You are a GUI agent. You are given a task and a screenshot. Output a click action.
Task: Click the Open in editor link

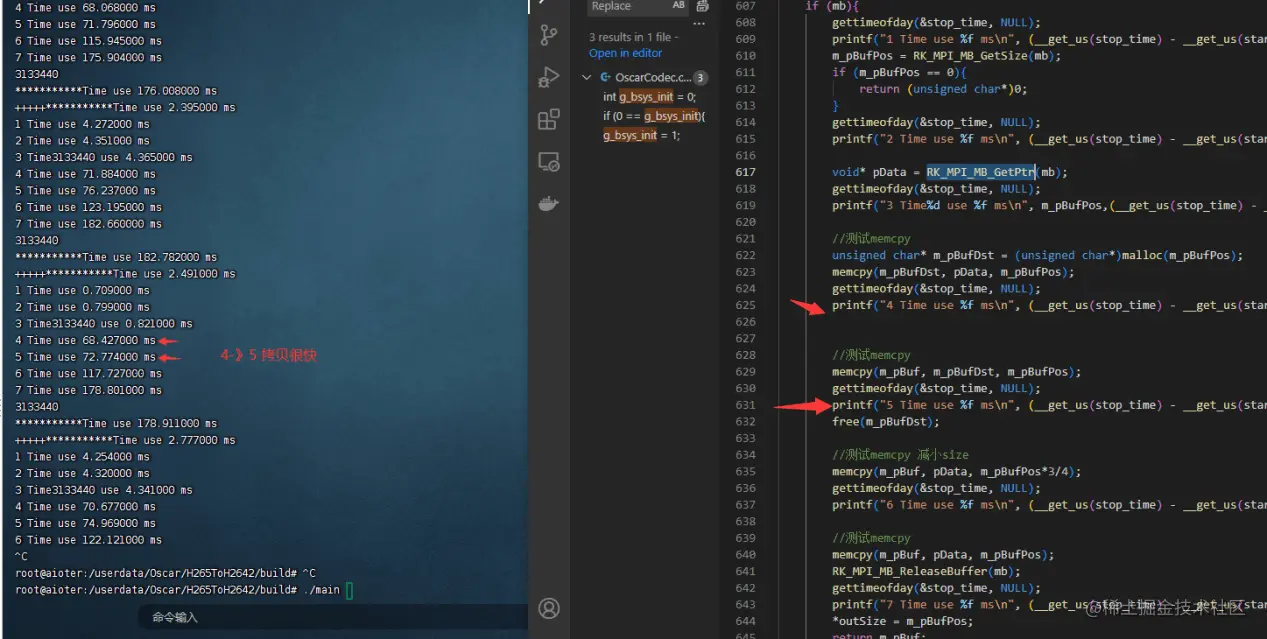pos(625,53)
